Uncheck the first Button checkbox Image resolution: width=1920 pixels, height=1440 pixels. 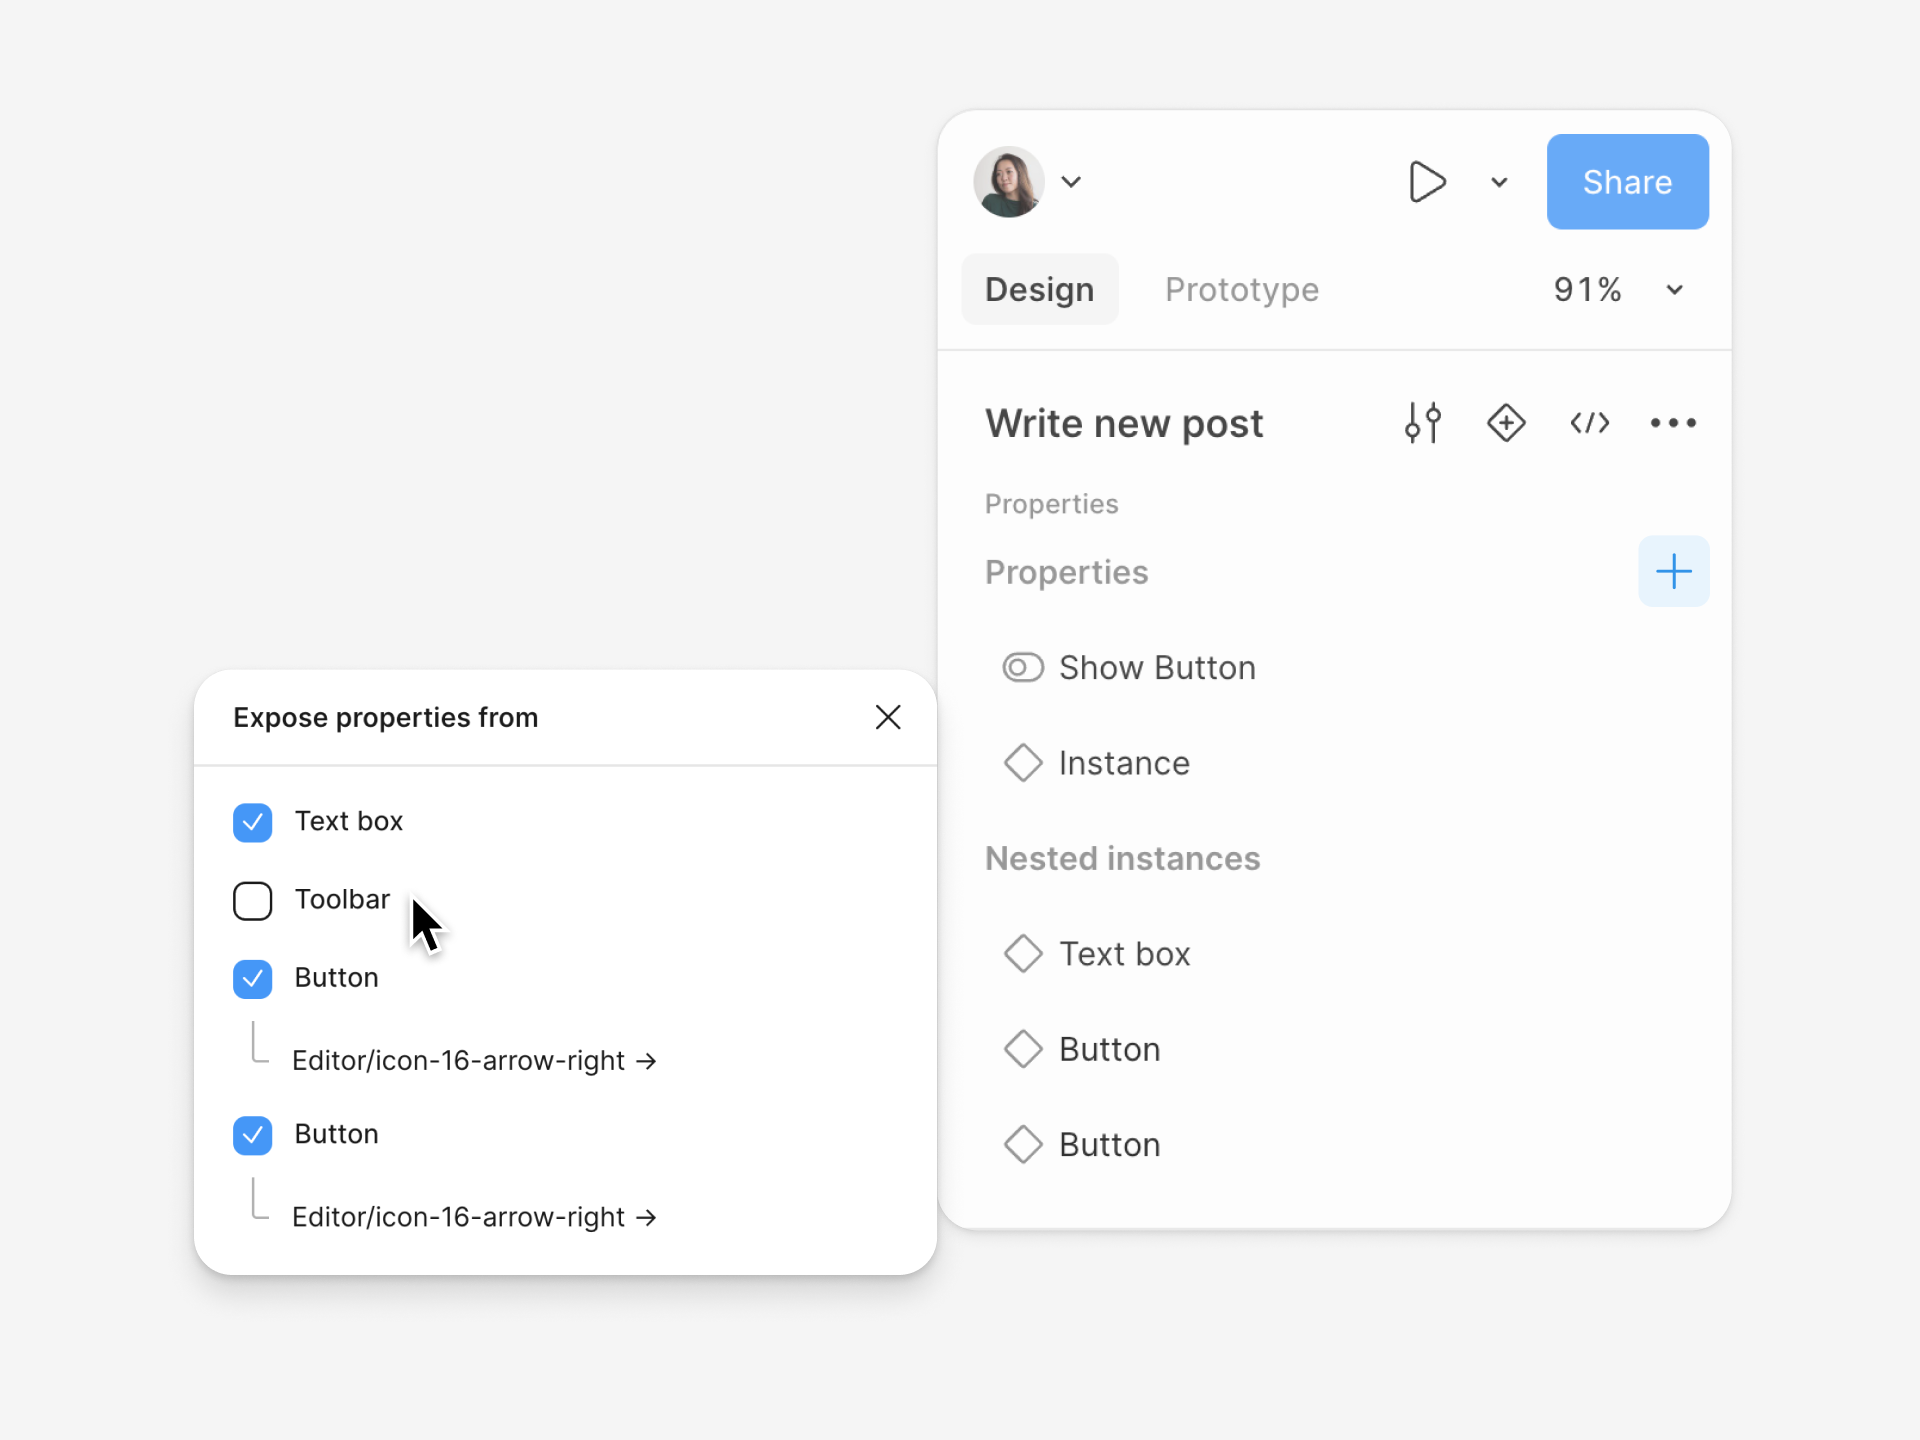coord(253,978)
